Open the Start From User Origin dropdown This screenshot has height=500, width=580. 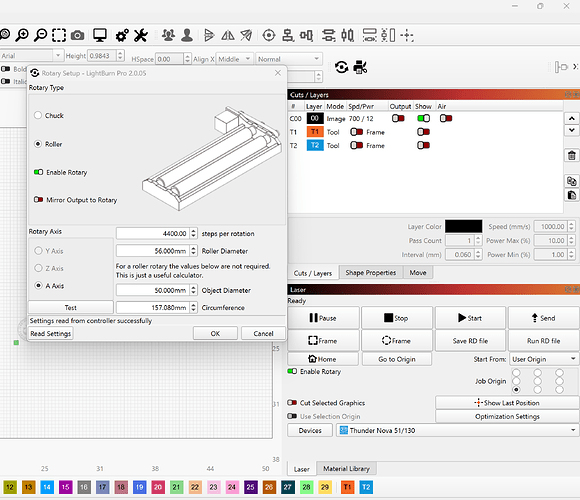pos(543,359)
